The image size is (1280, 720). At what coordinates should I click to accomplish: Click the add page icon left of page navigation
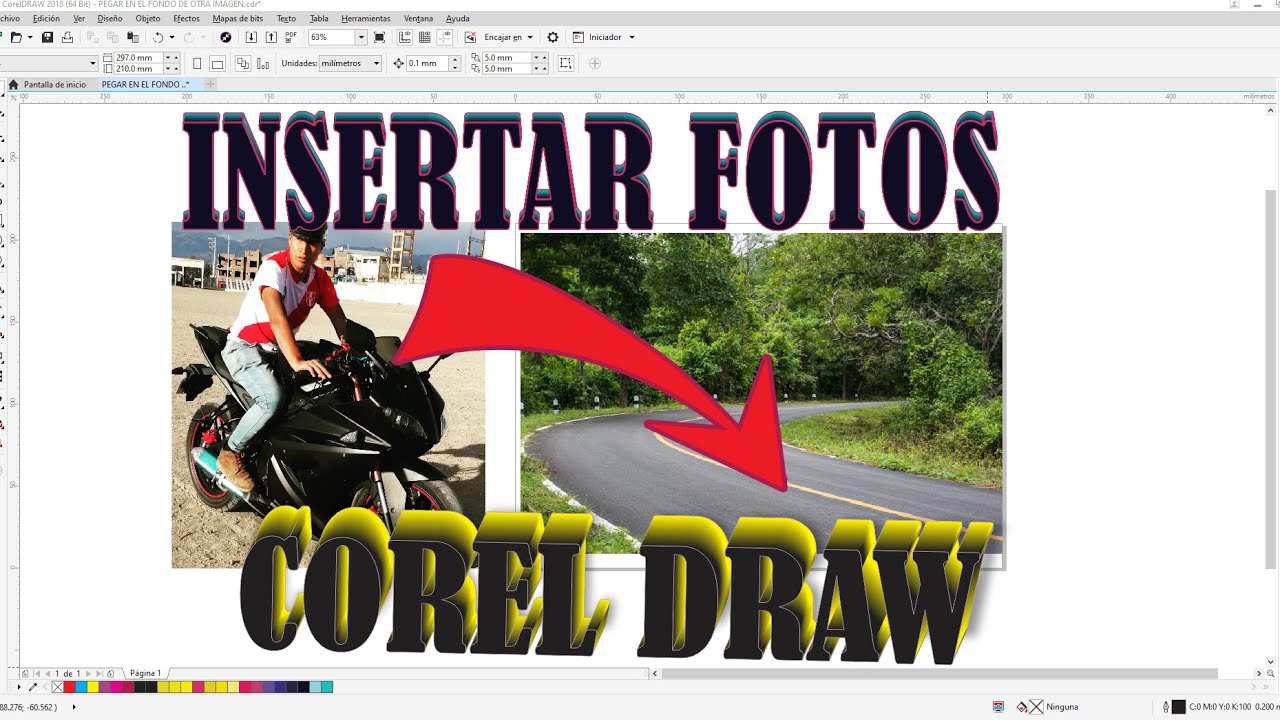(25, 674)
